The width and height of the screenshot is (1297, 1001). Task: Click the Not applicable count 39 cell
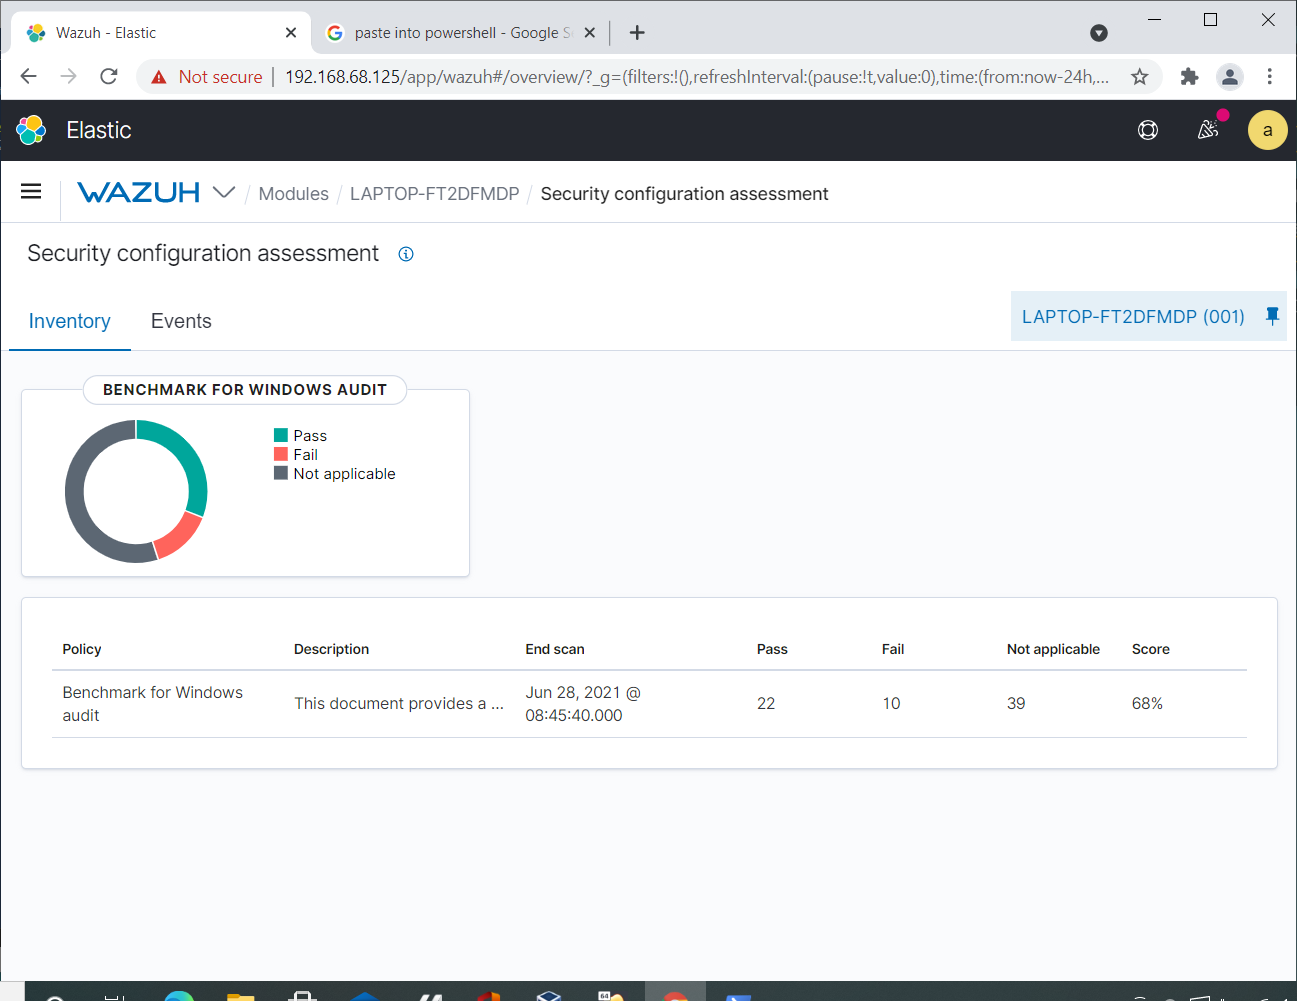click(1016, 704)
